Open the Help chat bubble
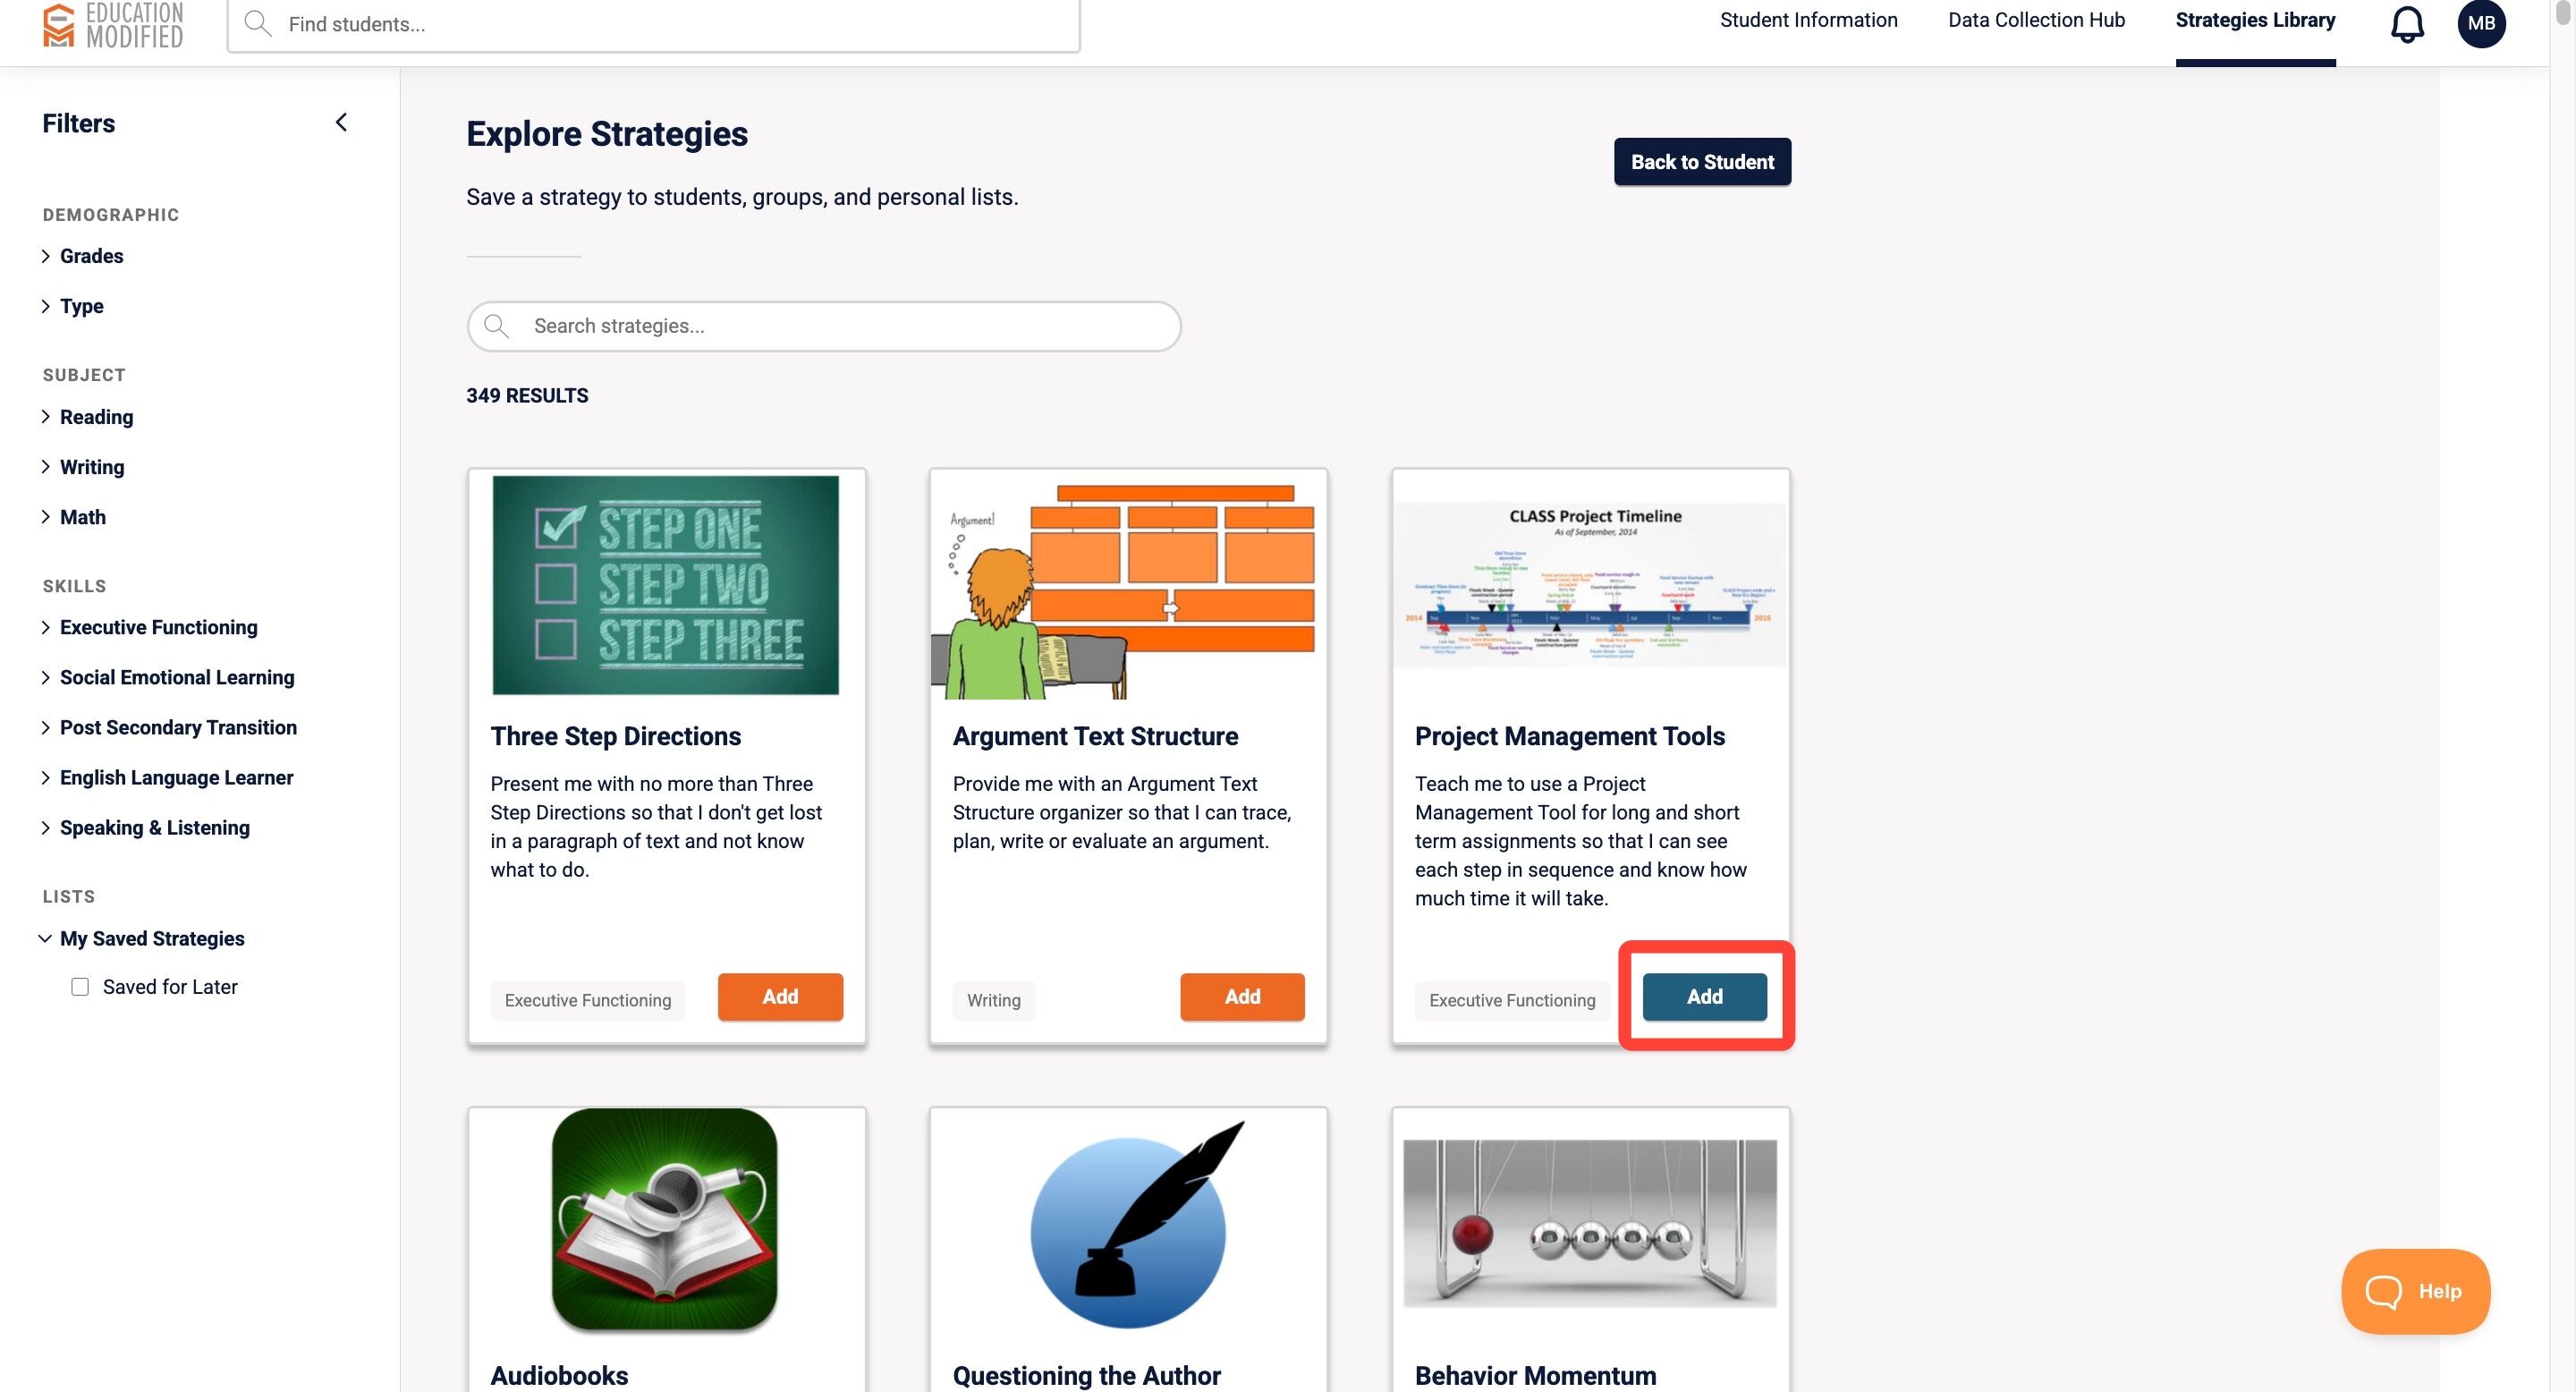 click(x=2415, y=1291)
